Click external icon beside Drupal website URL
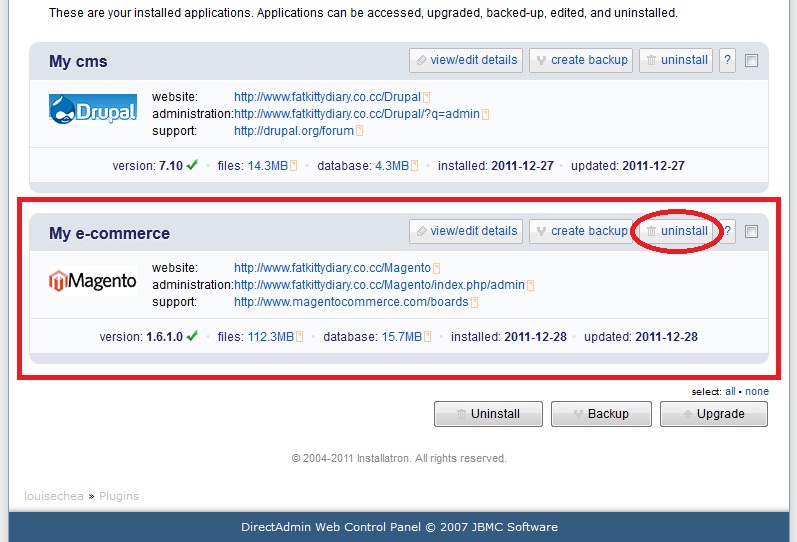The width and height of the screenshot is (797, 542). [x=426, y=97]
